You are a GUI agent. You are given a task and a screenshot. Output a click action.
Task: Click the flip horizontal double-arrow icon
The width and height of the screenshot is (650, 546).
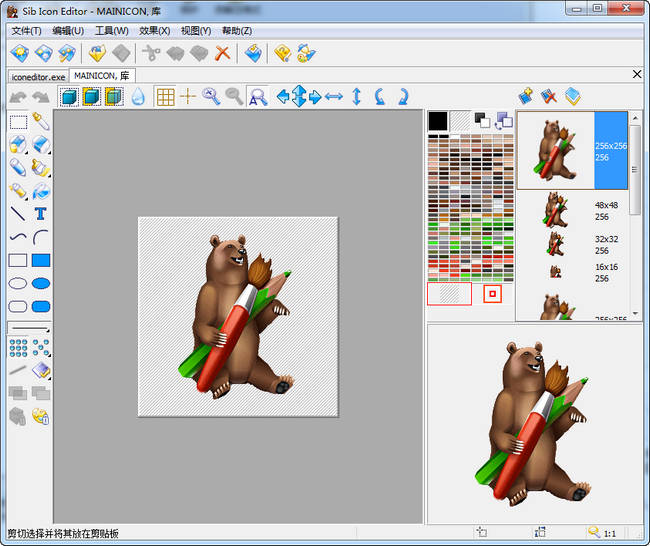334,97
